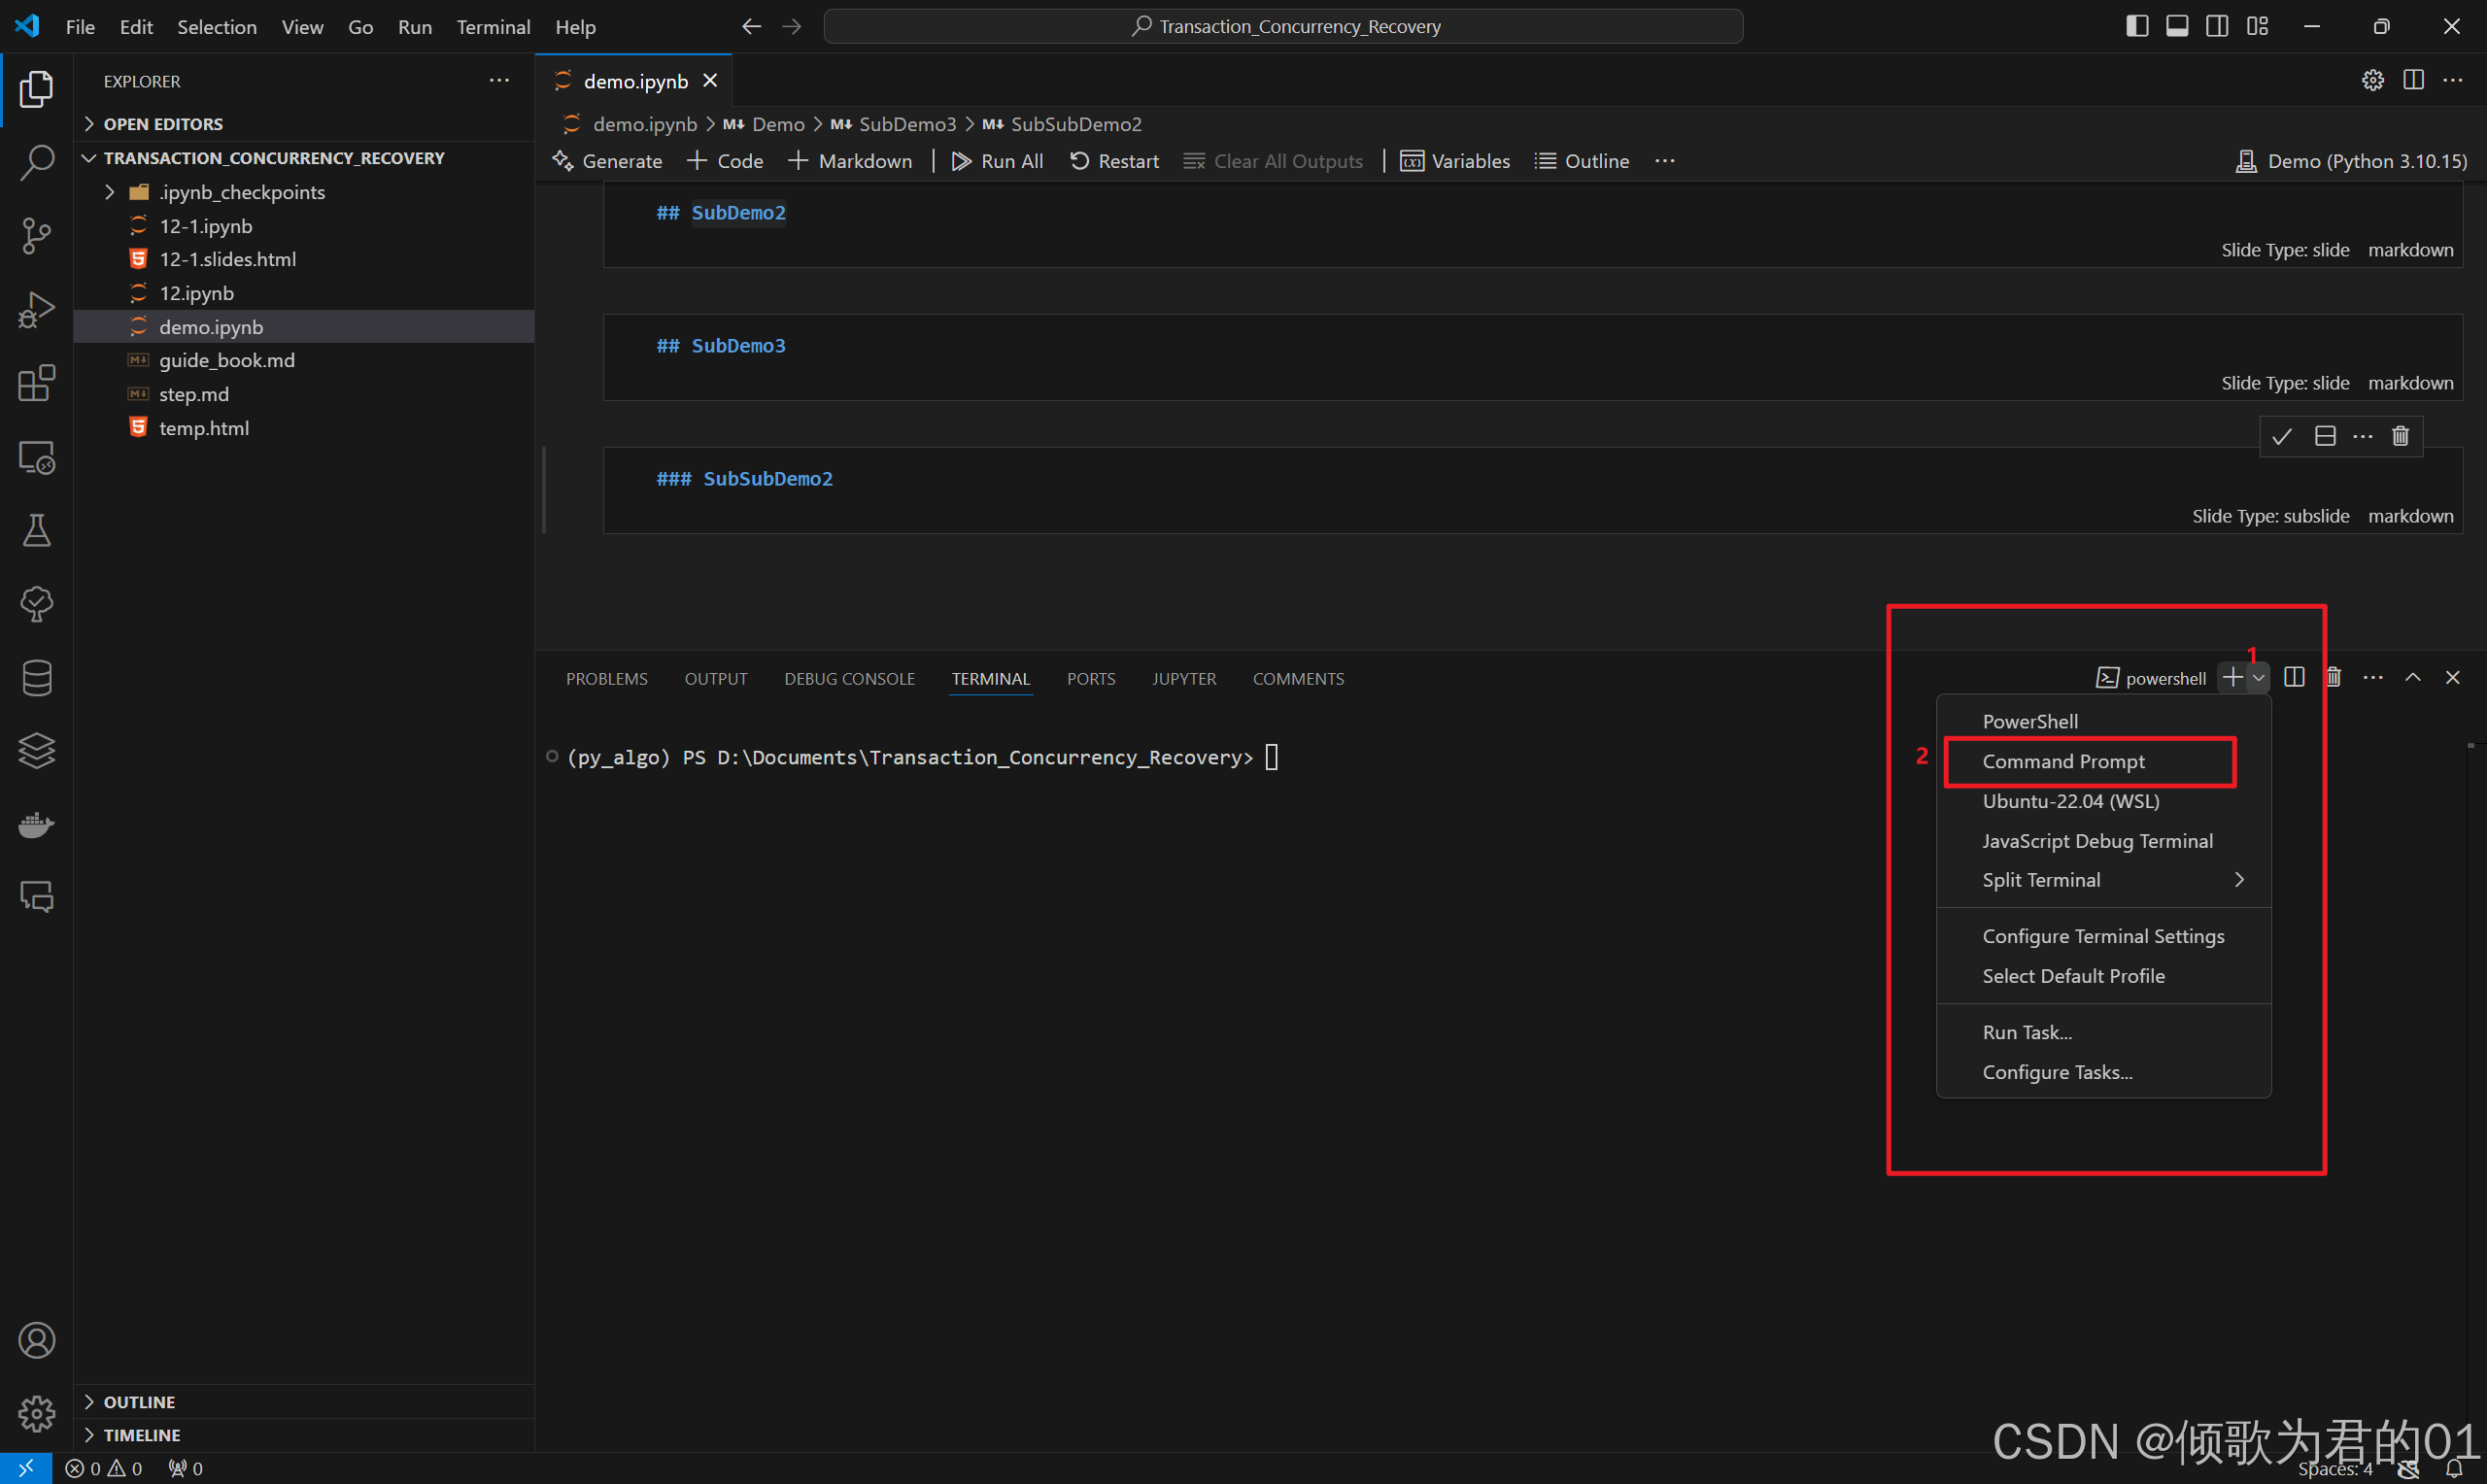This screenshot has width=2487, height=1484.
Task: Open the Docker view in activity bar
Action: pos(37,824)
